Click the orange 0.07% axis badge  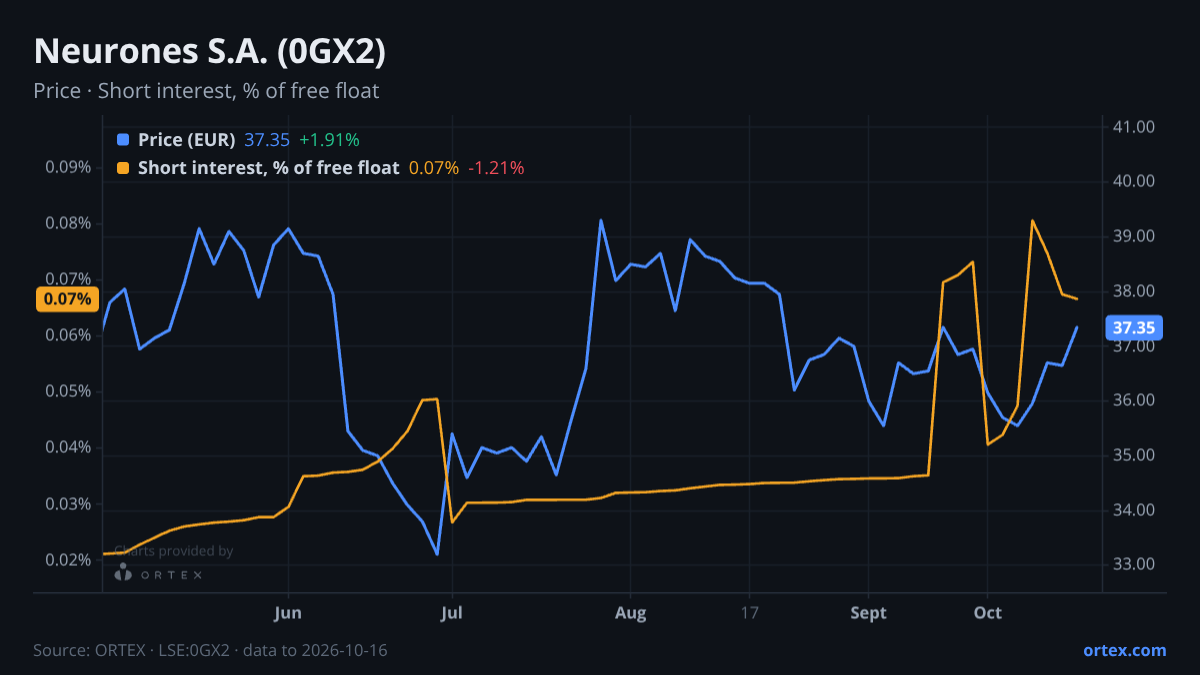67,298
